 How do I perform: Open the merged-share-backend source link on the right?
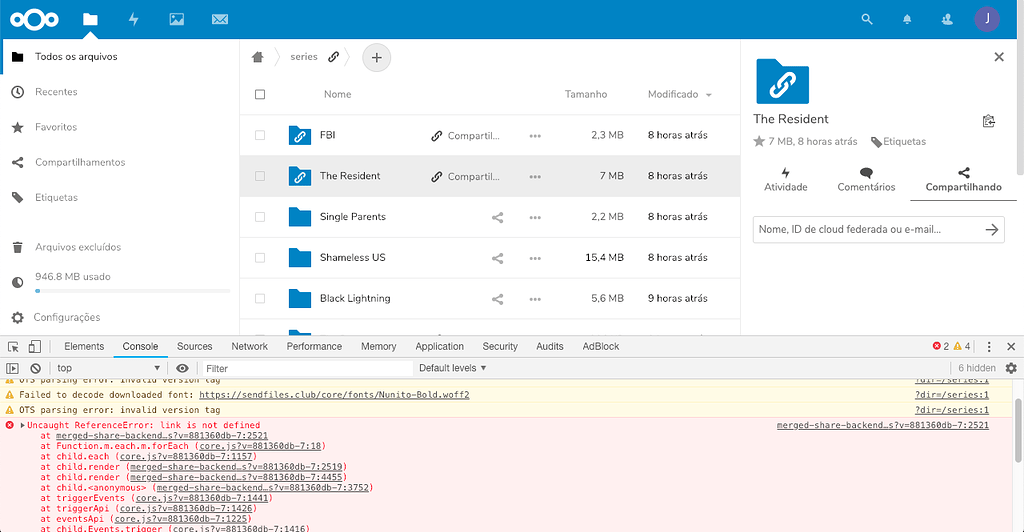pos(882,426)
